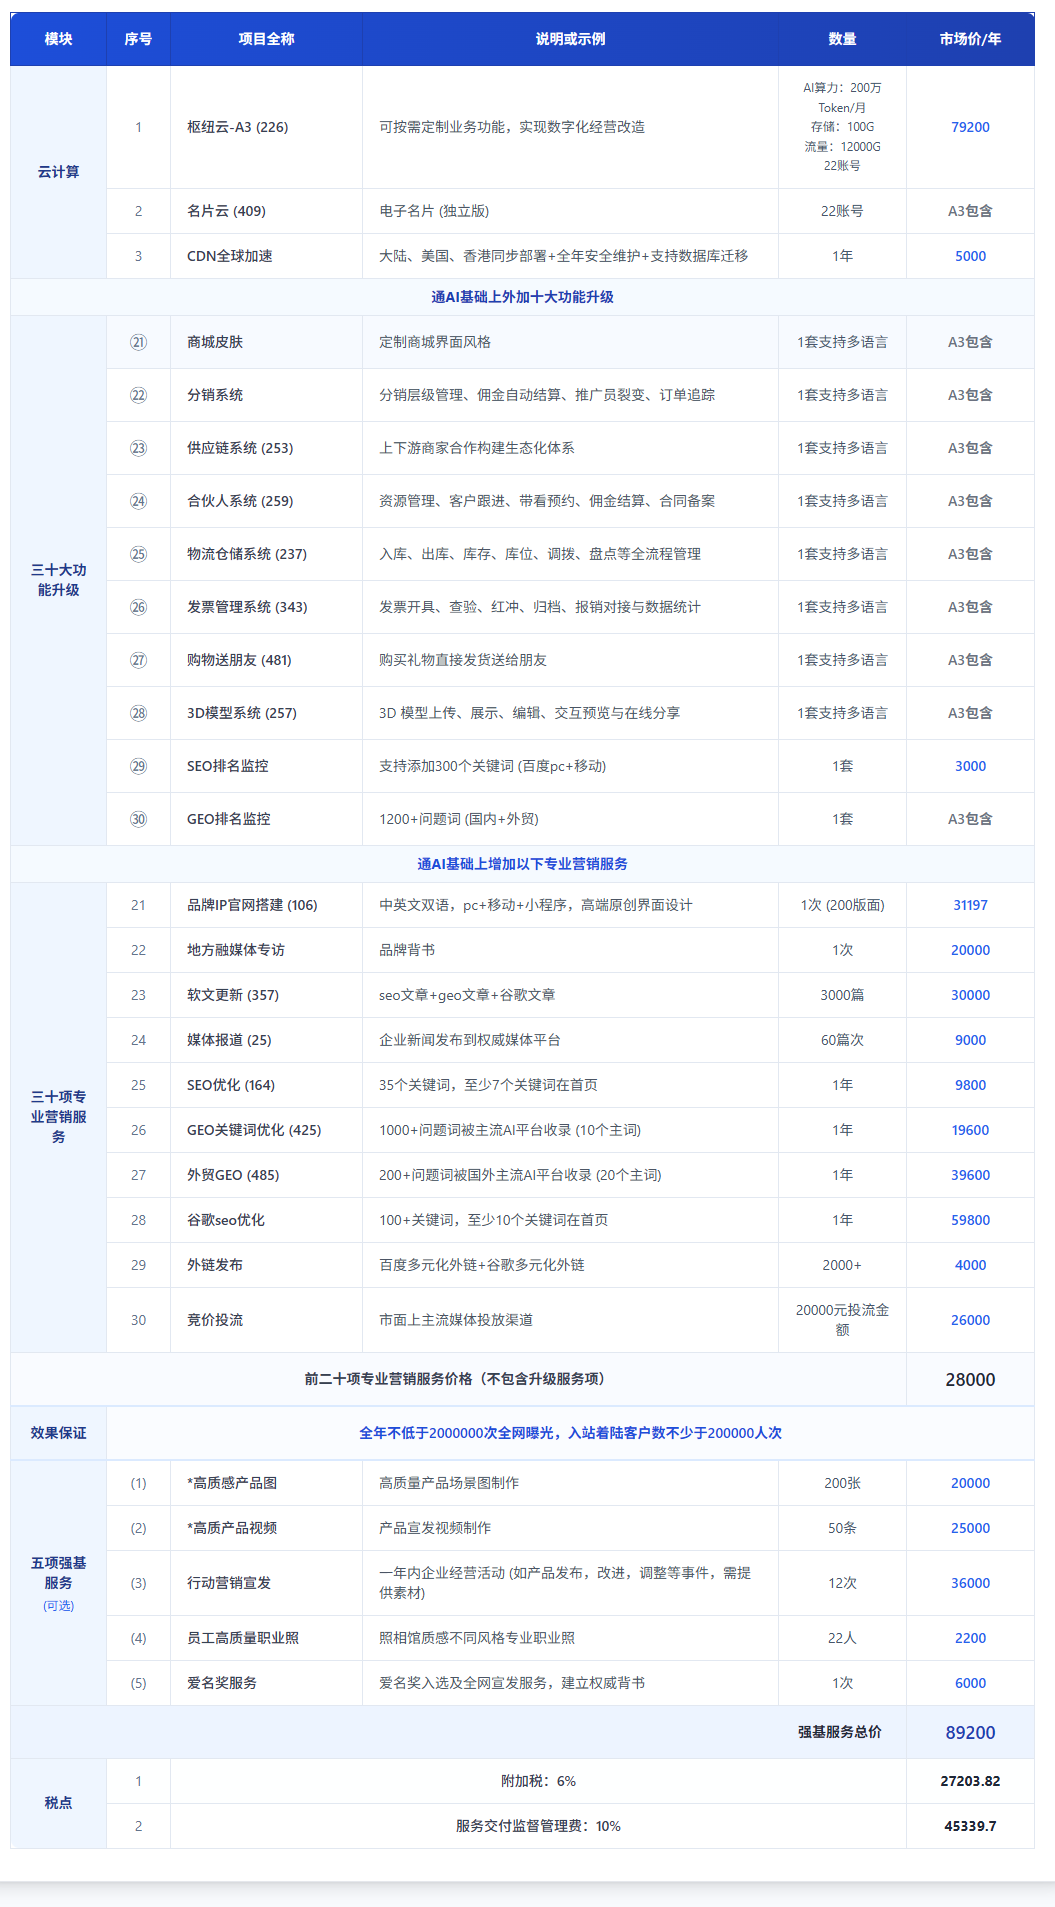Click the 通AI基础上外加十大功能升级 section heading
This screenshot has width=1055, height=1907.
pyautogui.click(x=522, y=297)
